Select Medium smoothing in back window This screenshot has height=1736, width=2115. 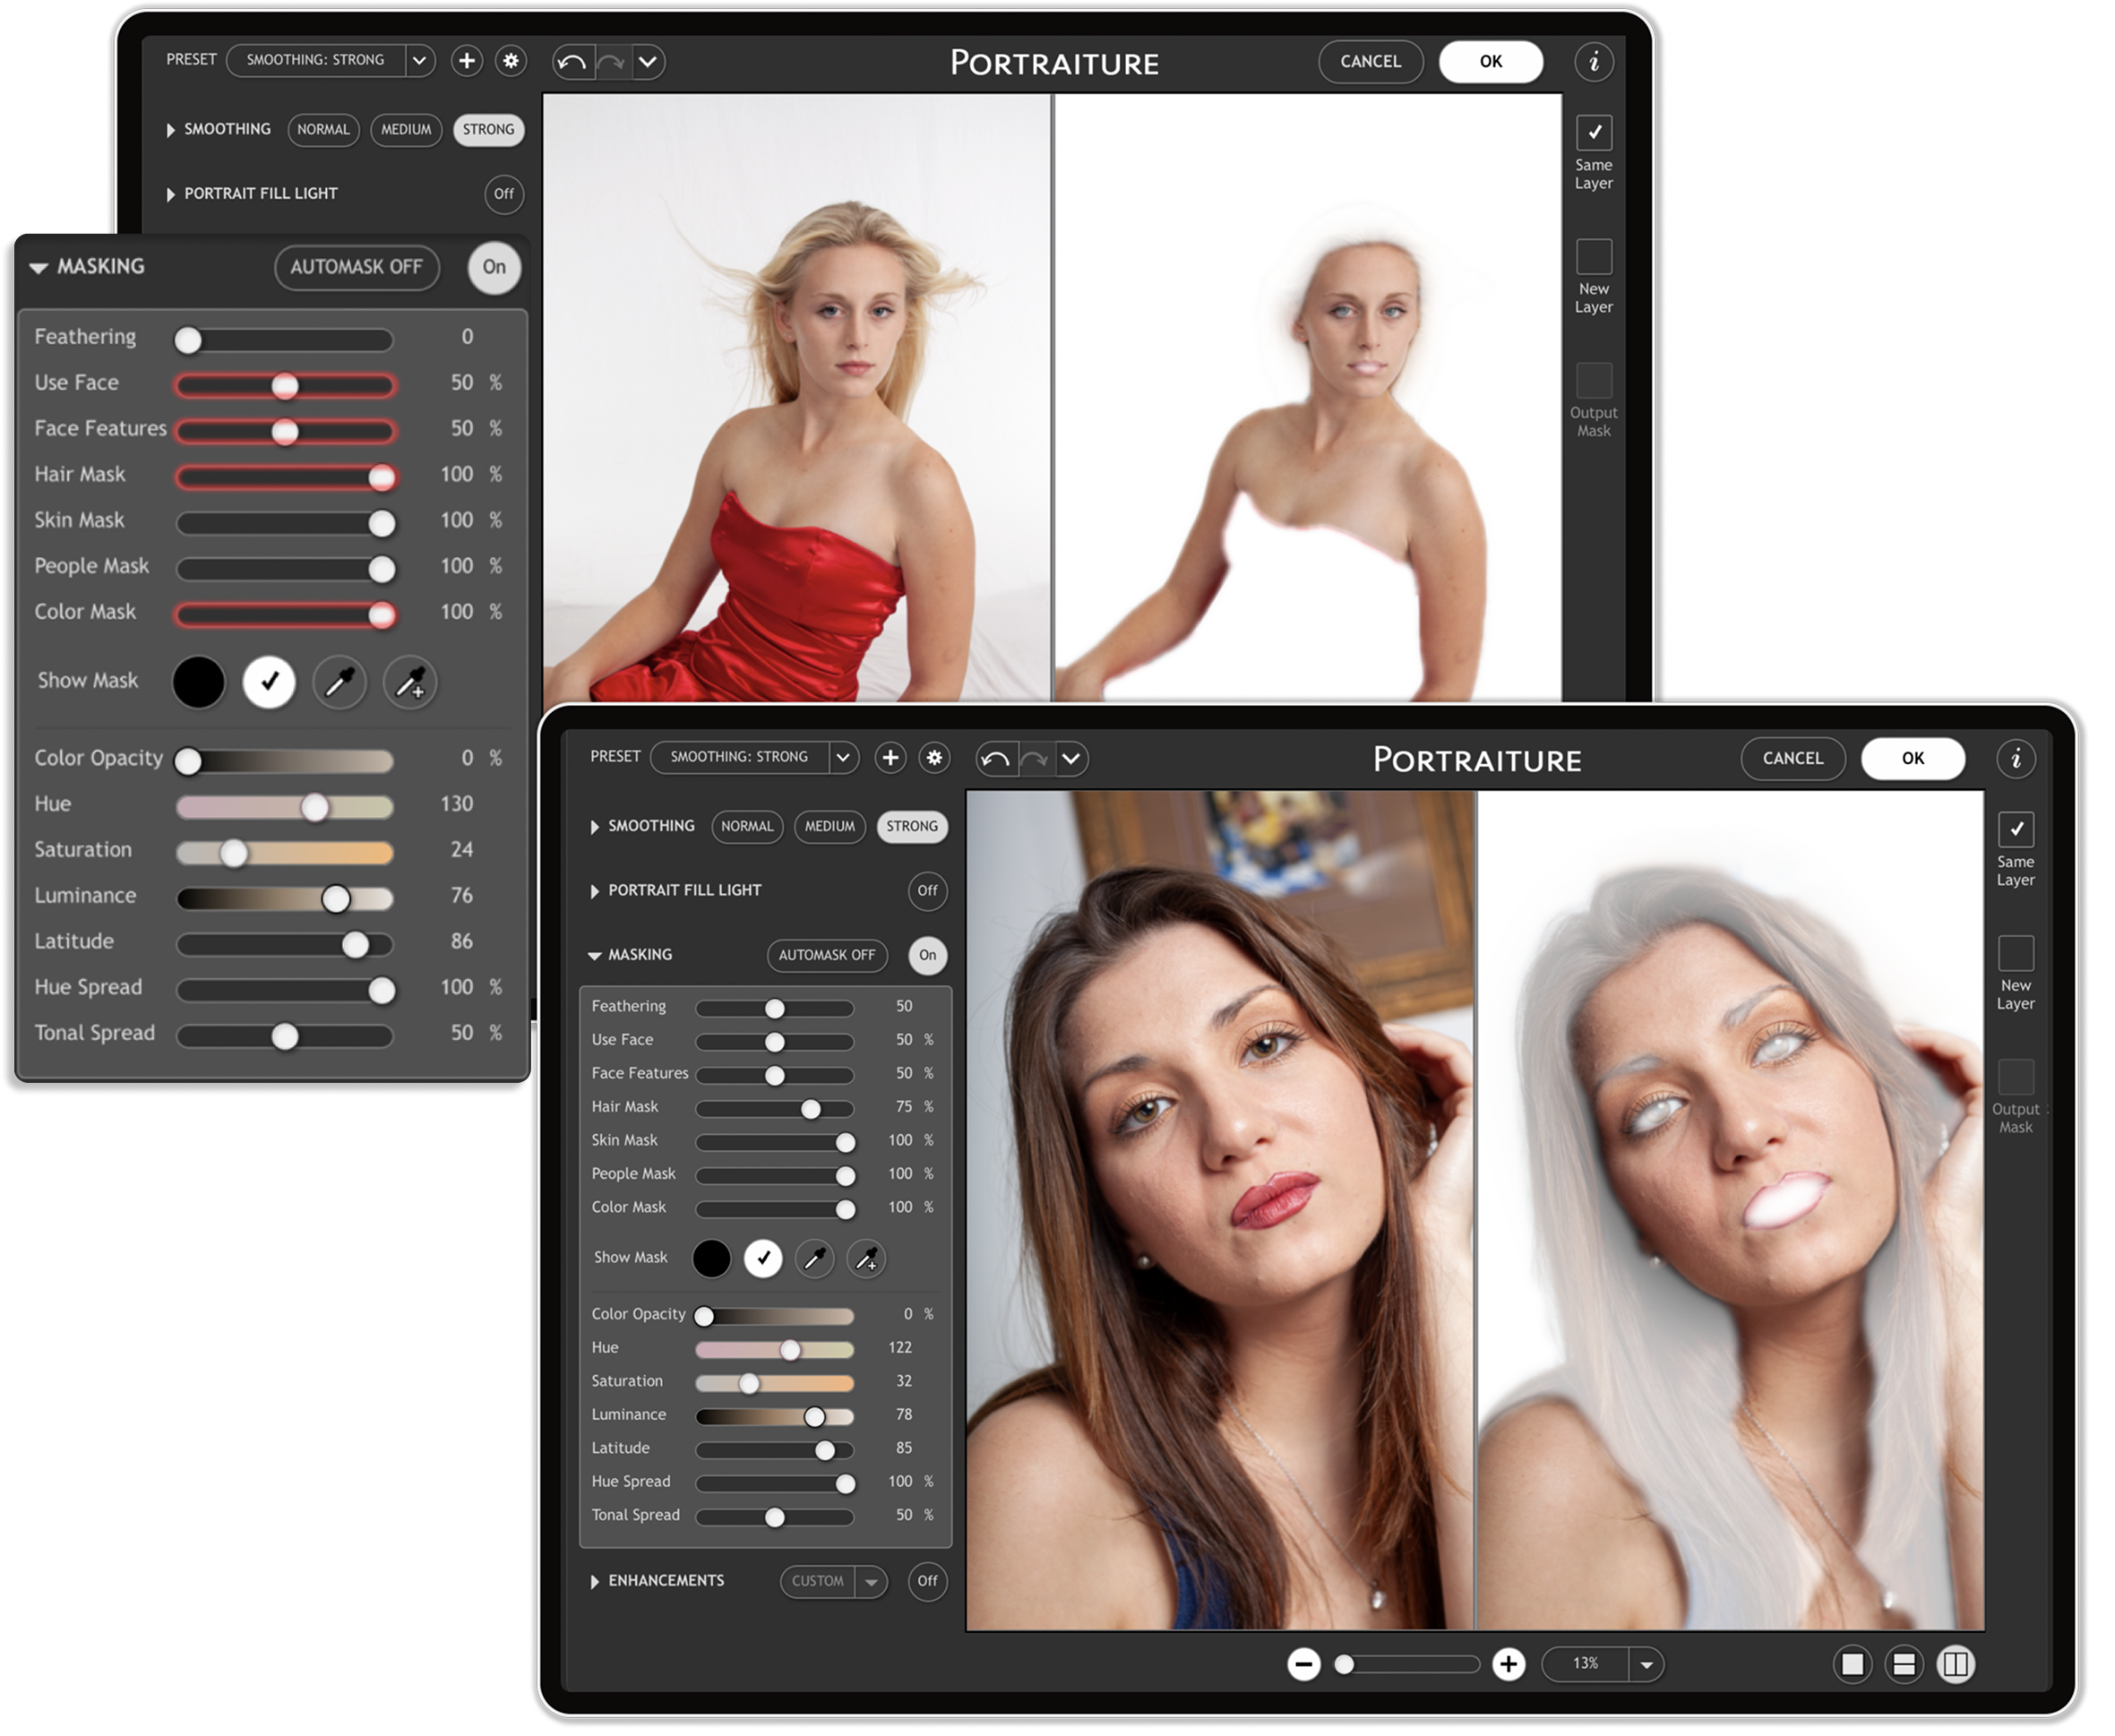tap(406, 130)
